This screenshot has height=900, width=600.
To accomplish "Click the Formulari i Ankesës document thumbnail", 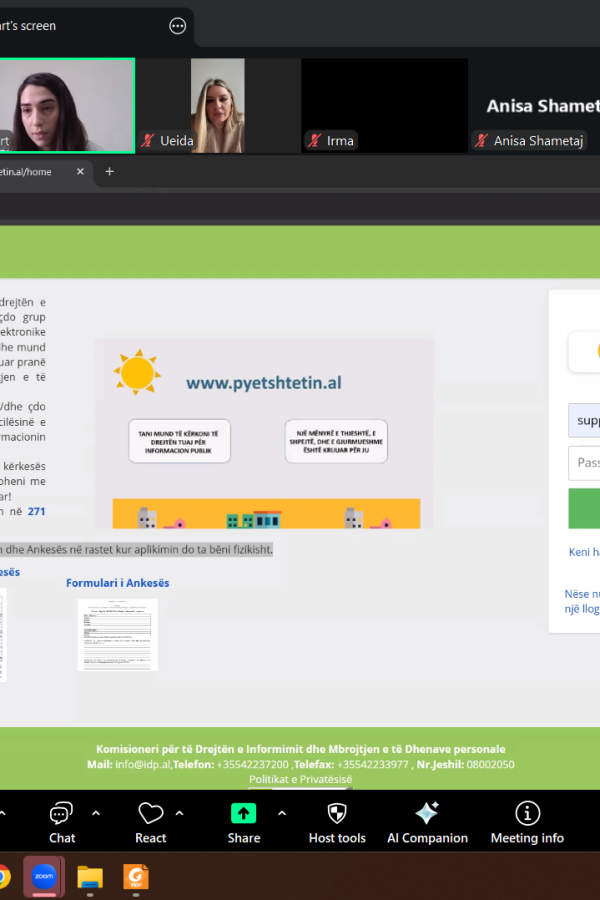I will click(x=118, y=634).
